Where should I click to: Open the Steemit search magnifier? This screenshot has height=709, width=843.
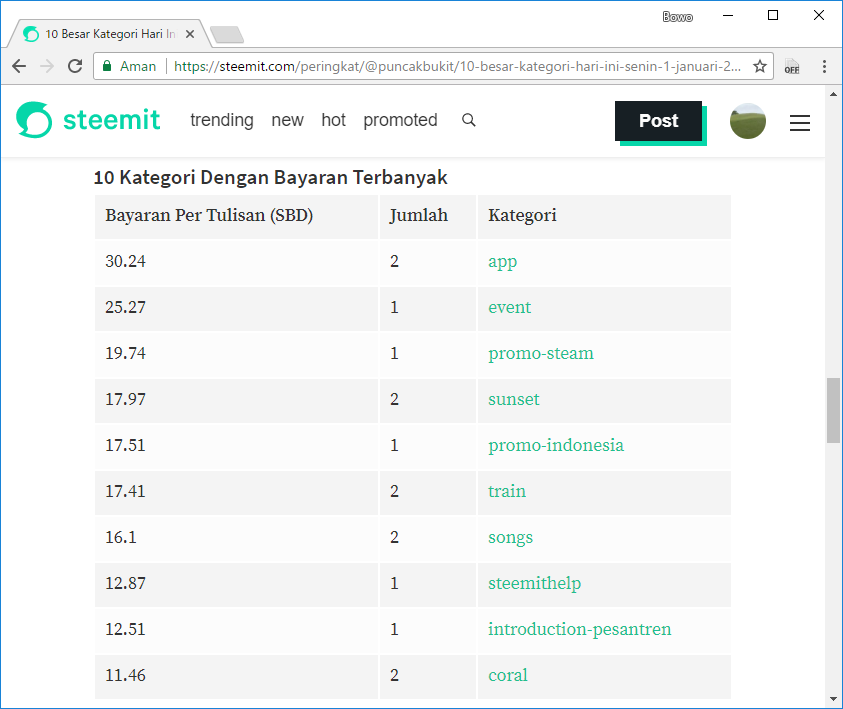[468, 120]
